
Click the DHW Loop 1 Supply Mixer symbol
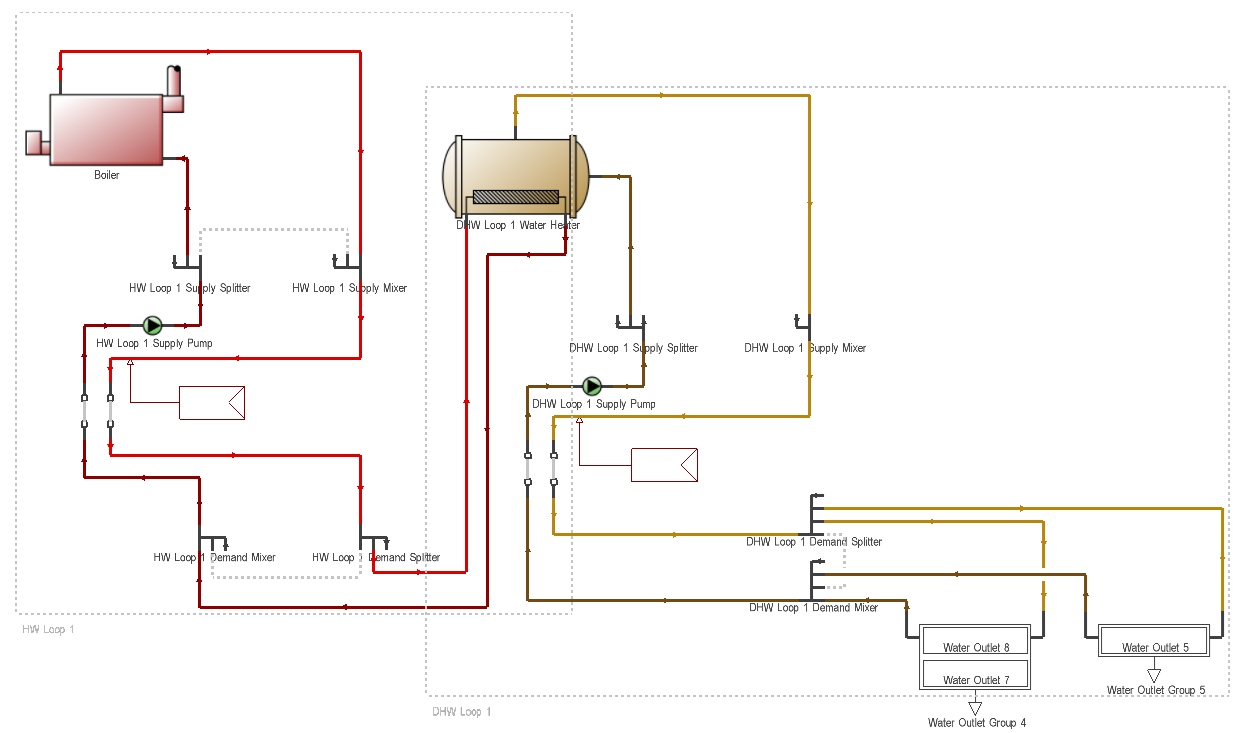803,322
